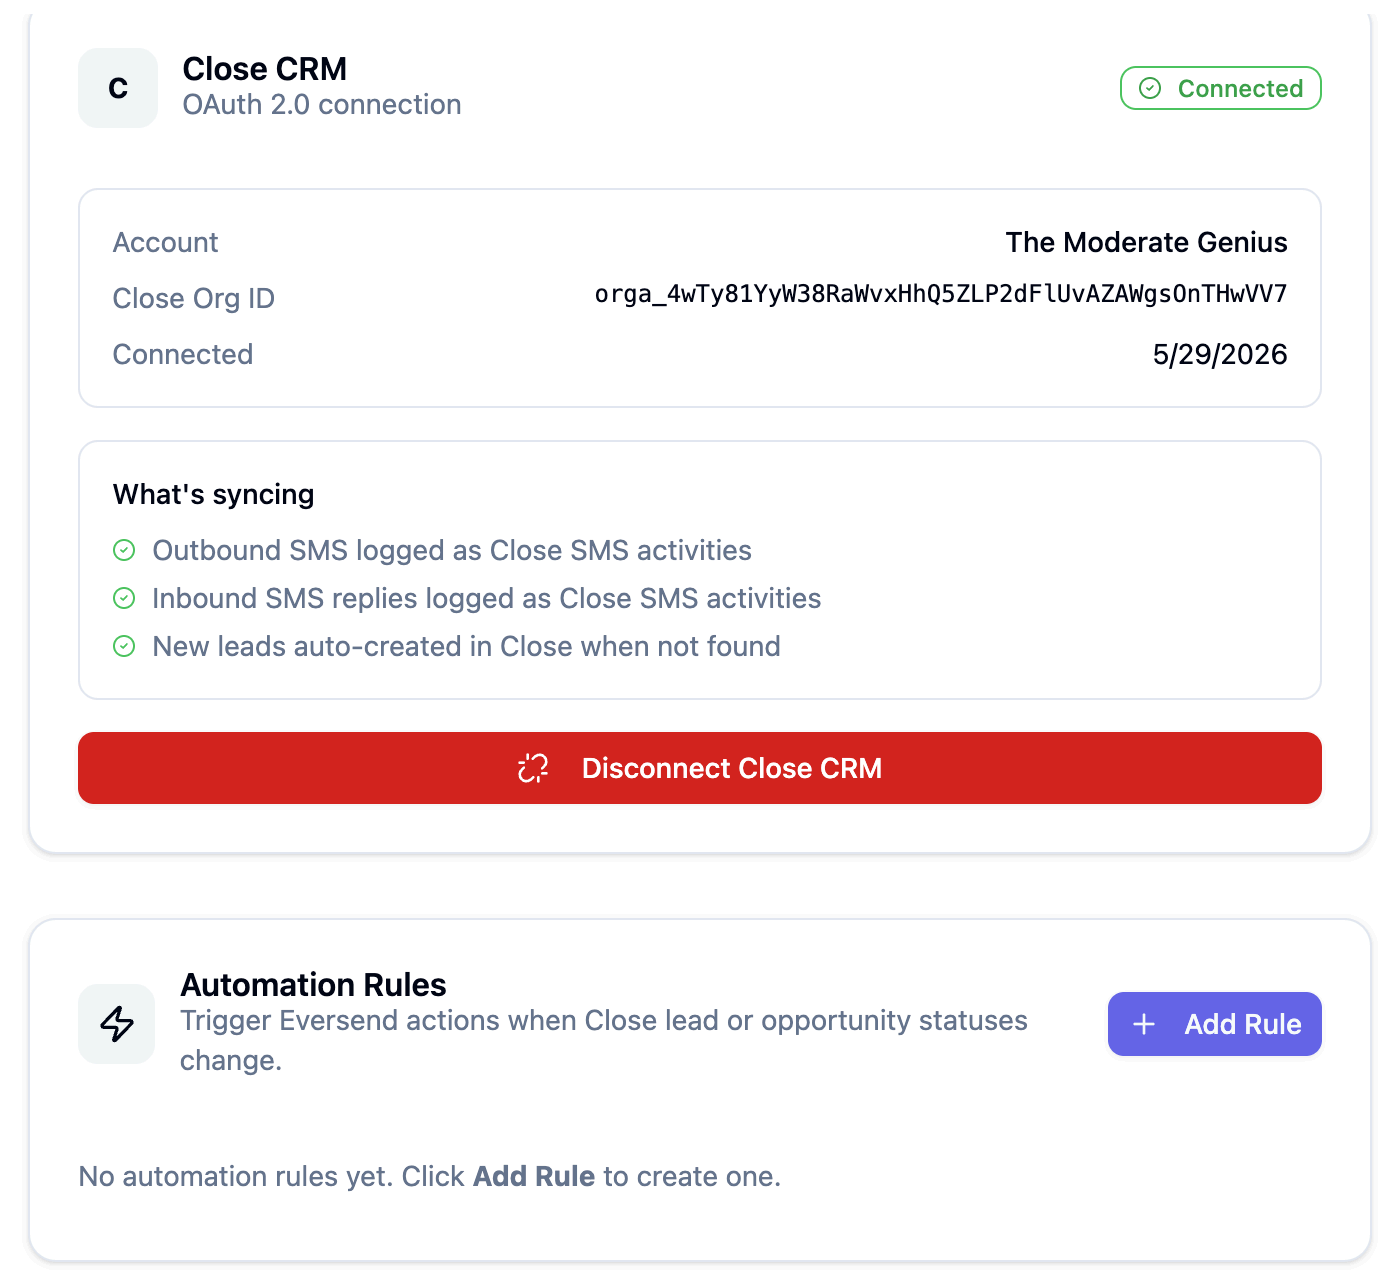
Task: Click the connected date 5/29/2026
Action: point(1220,354)
